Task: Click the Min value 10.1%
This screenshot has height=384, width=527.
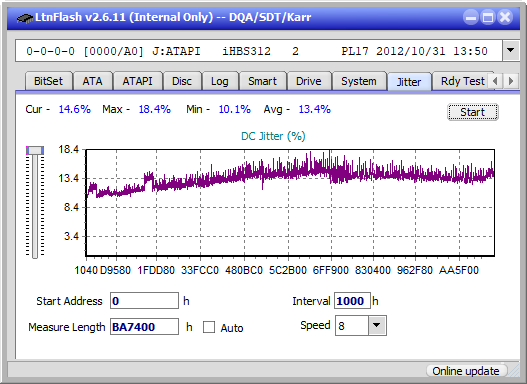Action: (x=235, y=110)
